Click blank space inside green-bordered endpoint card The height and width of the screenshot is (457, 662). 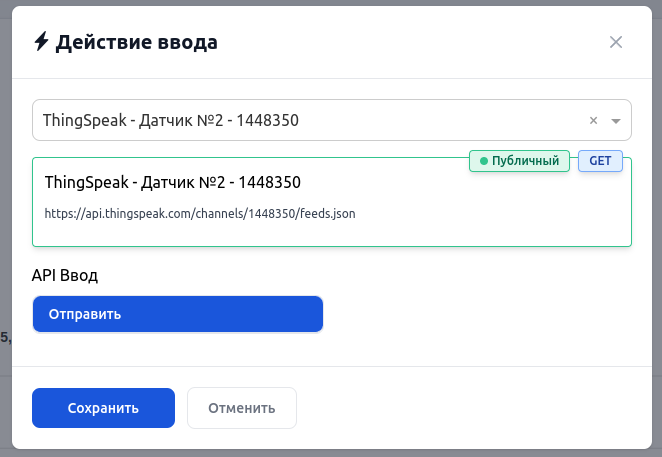tap(500, 215)
